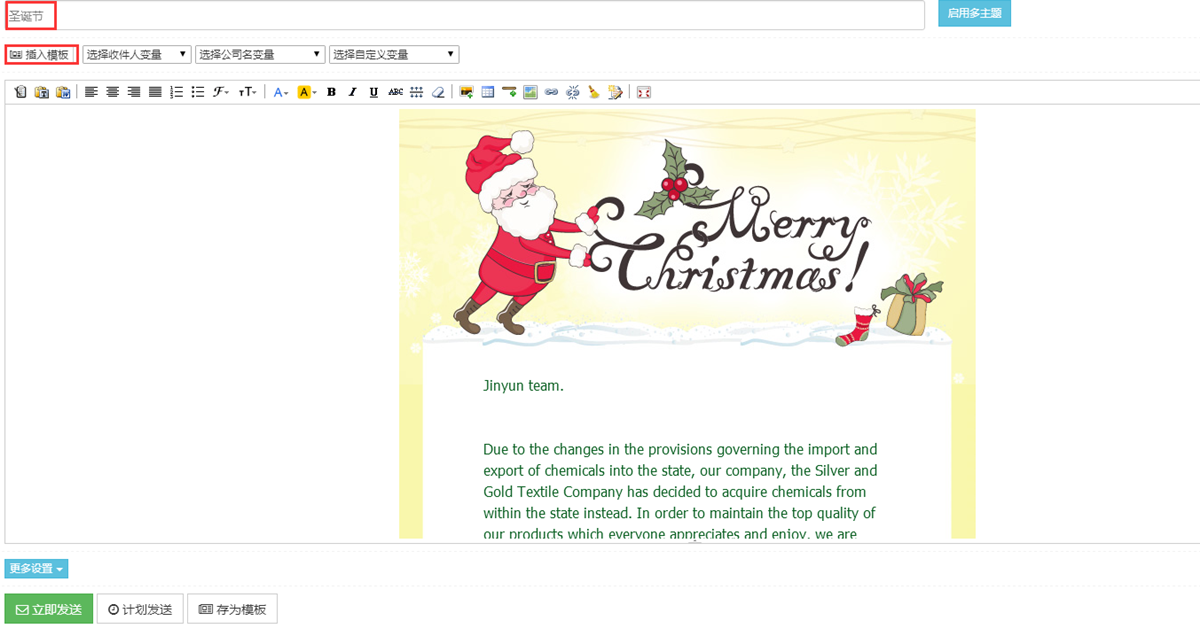Click the Bold formatting icon
1200x628 pixels.
tap(331, 92)
